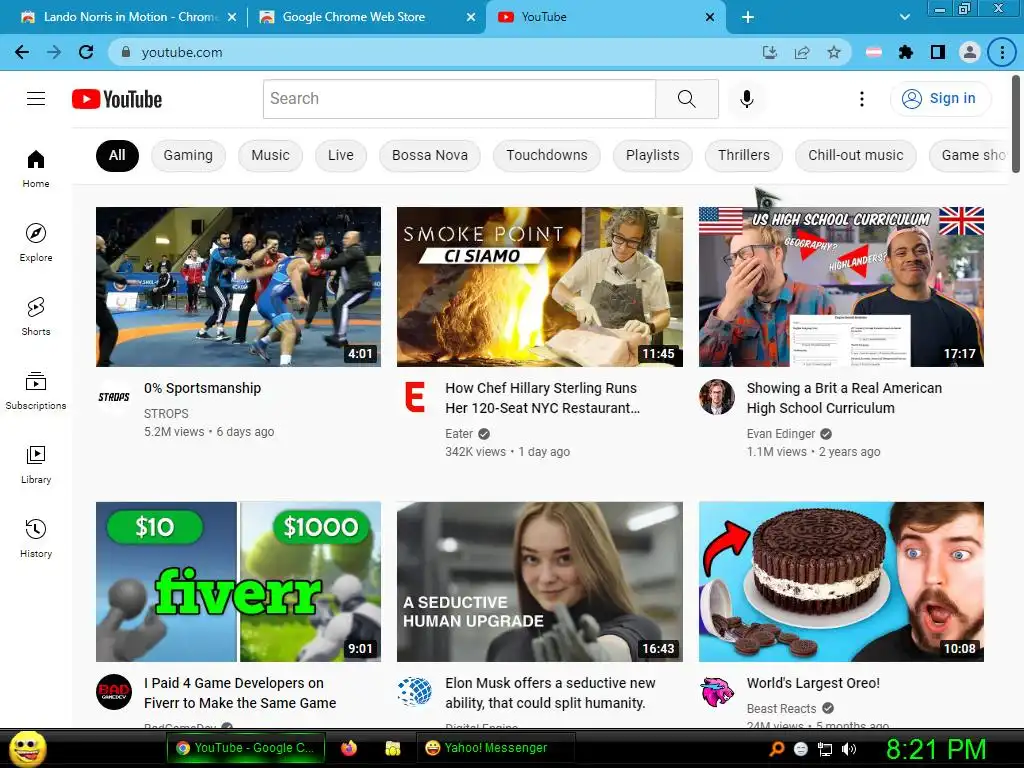The height and width of the screenshot is (768, 1024).
Task: Open Eater channel avatar
Action: click(x=415, y=396)
